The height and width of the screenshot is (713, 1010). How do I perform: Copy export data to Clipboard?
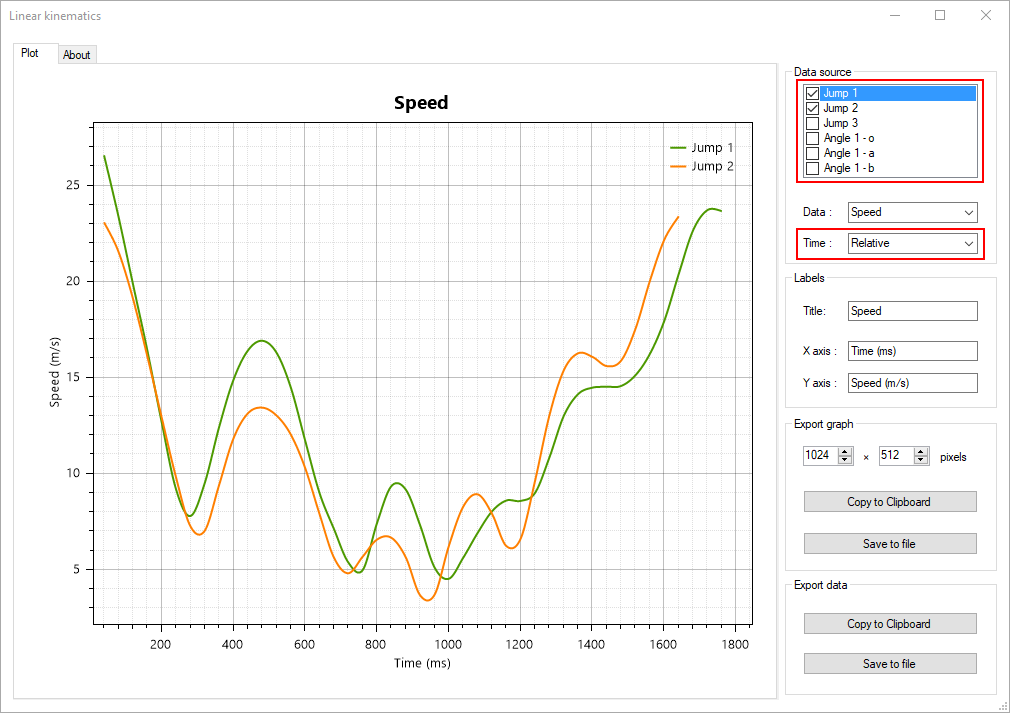(889, 624)
